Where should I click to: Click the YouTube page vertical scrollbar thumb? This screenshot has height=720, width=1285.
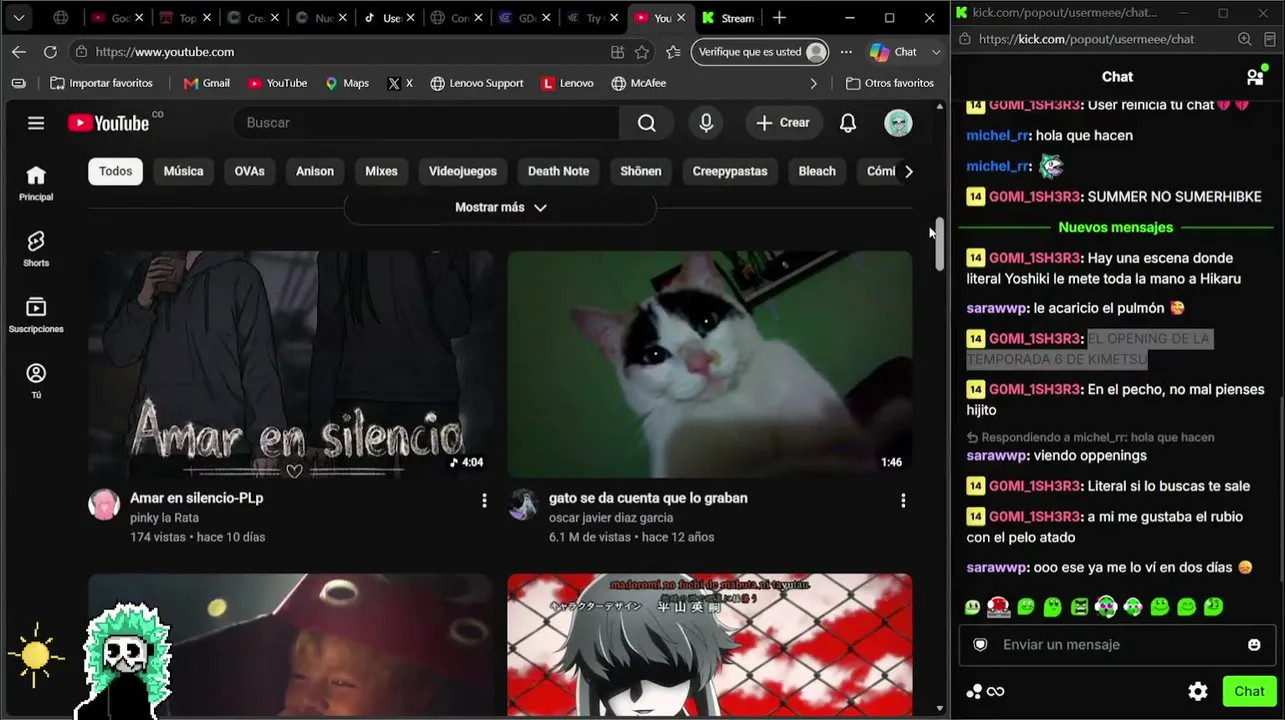coord(939,243)
